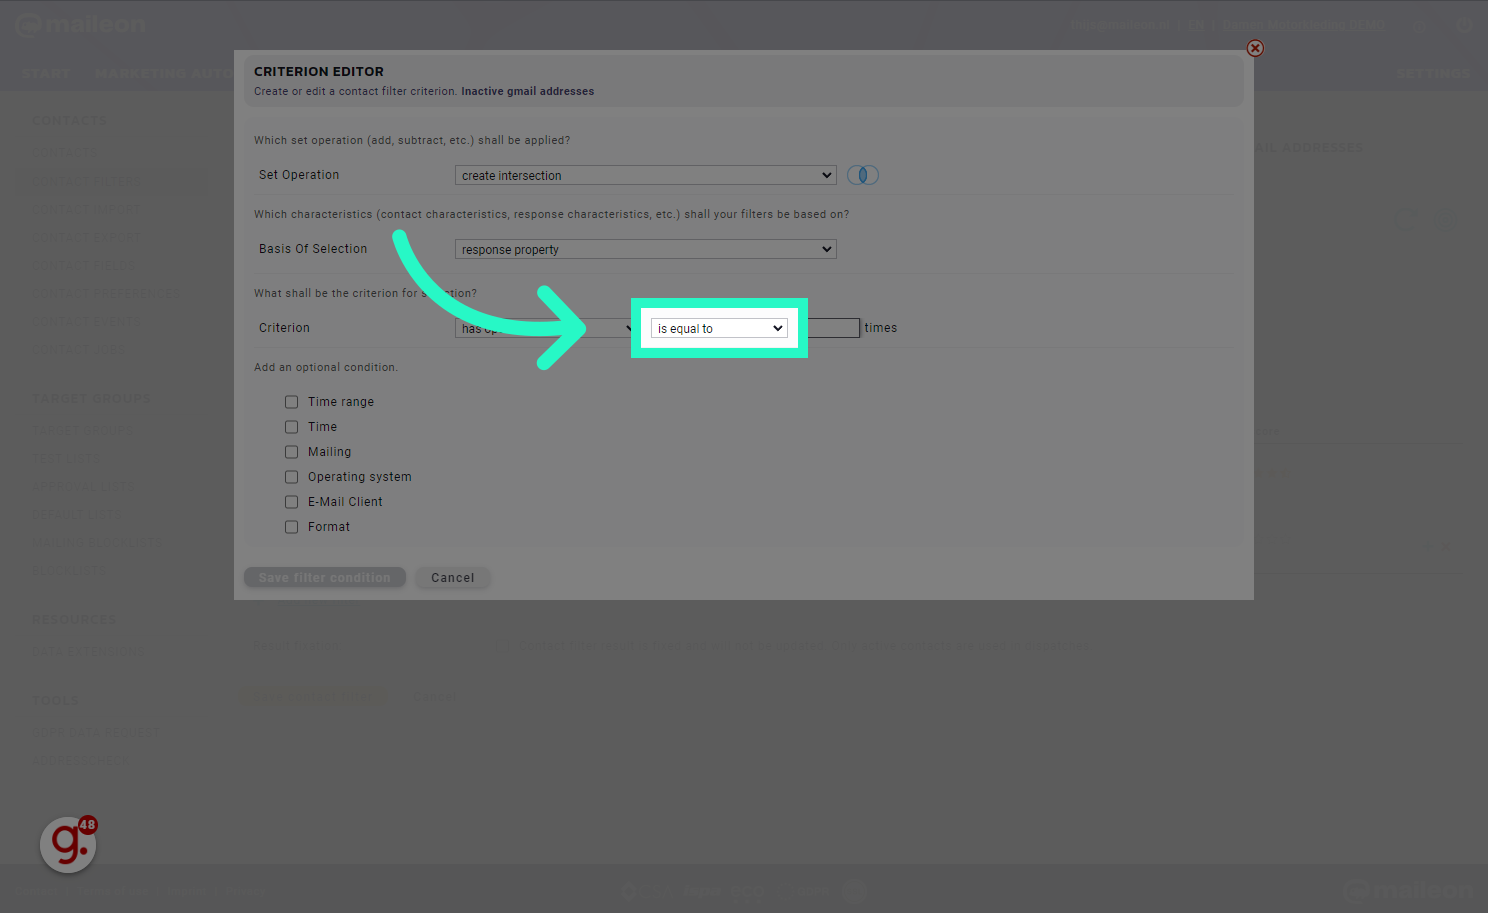
Task: Enable the E-Mail Client checkbox
Action: click(x=291, y=502)
